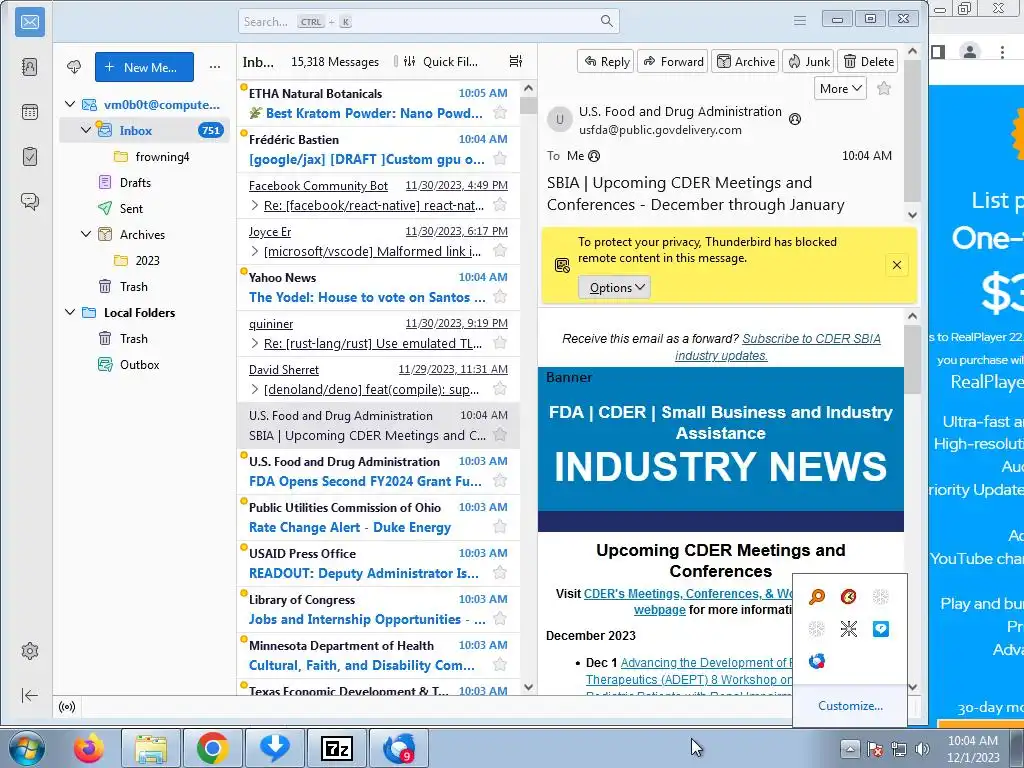Open the Address Book space icon
The image size is (1024, 768).
[29, 67]
